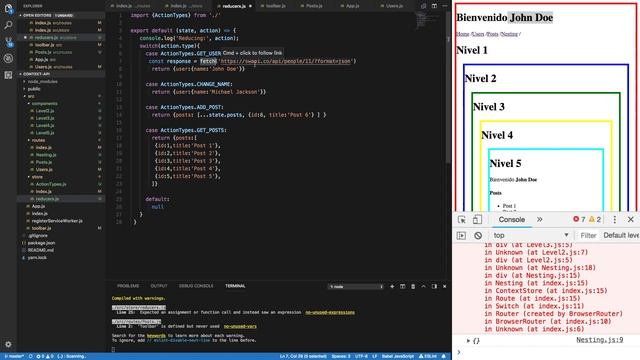Image resolution: width=640 pixels, height=360 pixels.
Task: Open the console context 'top' dropdown
Action: 531,236
